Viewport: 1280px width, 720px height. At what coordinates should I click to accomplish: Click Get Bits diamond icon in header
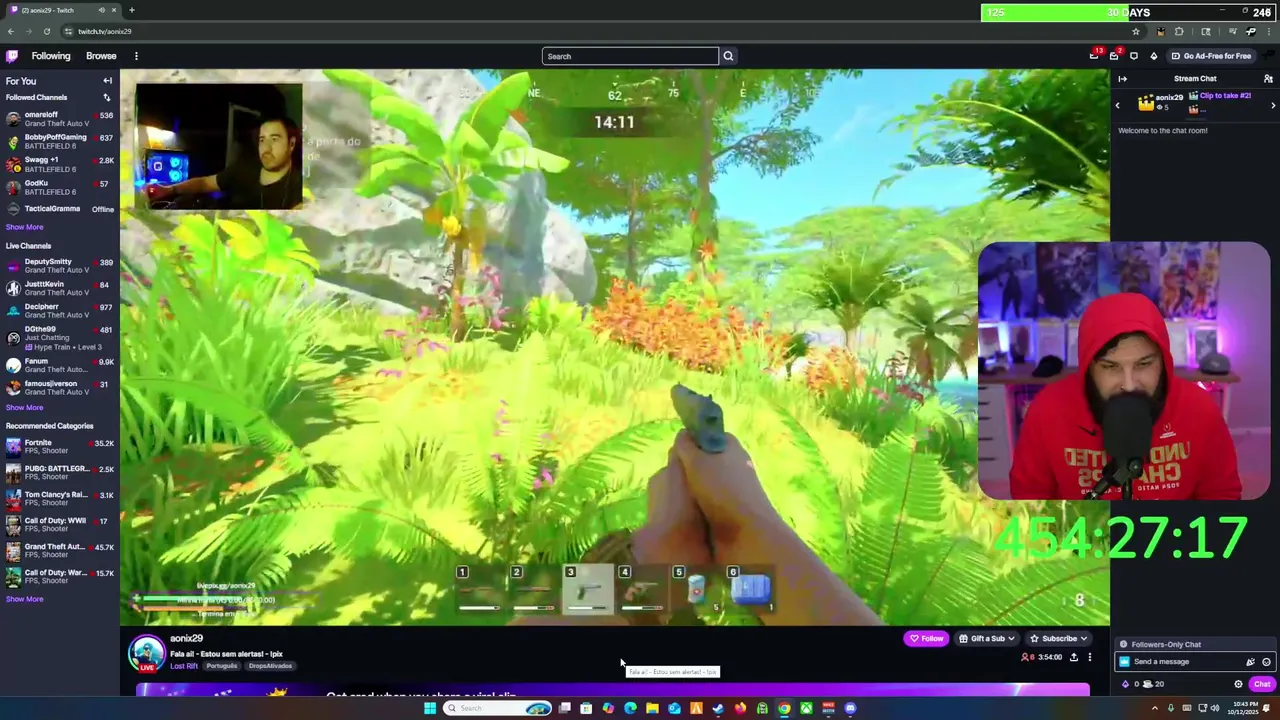click(1153, 56)
